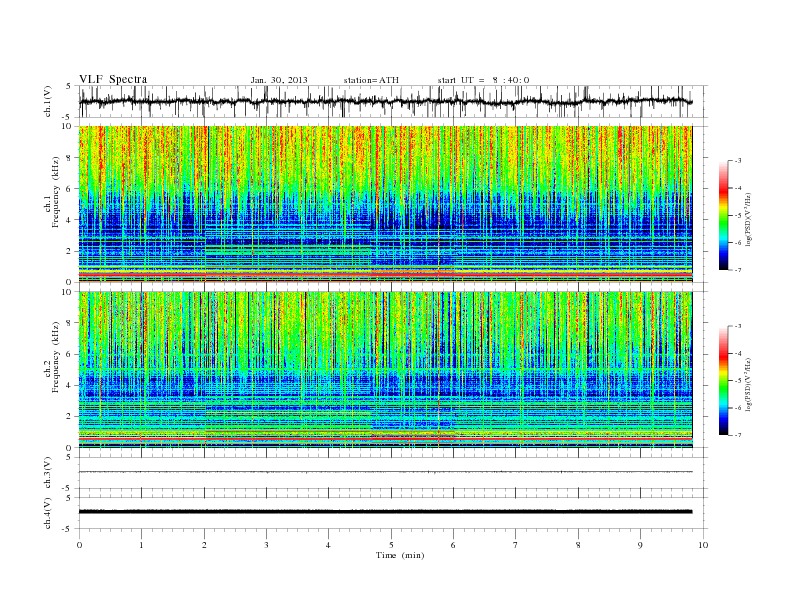Click the "6" kHz tick of the ch.1 spectrogram
The width and height of the screenshot is (792, 612).
[x=70, y=189]
